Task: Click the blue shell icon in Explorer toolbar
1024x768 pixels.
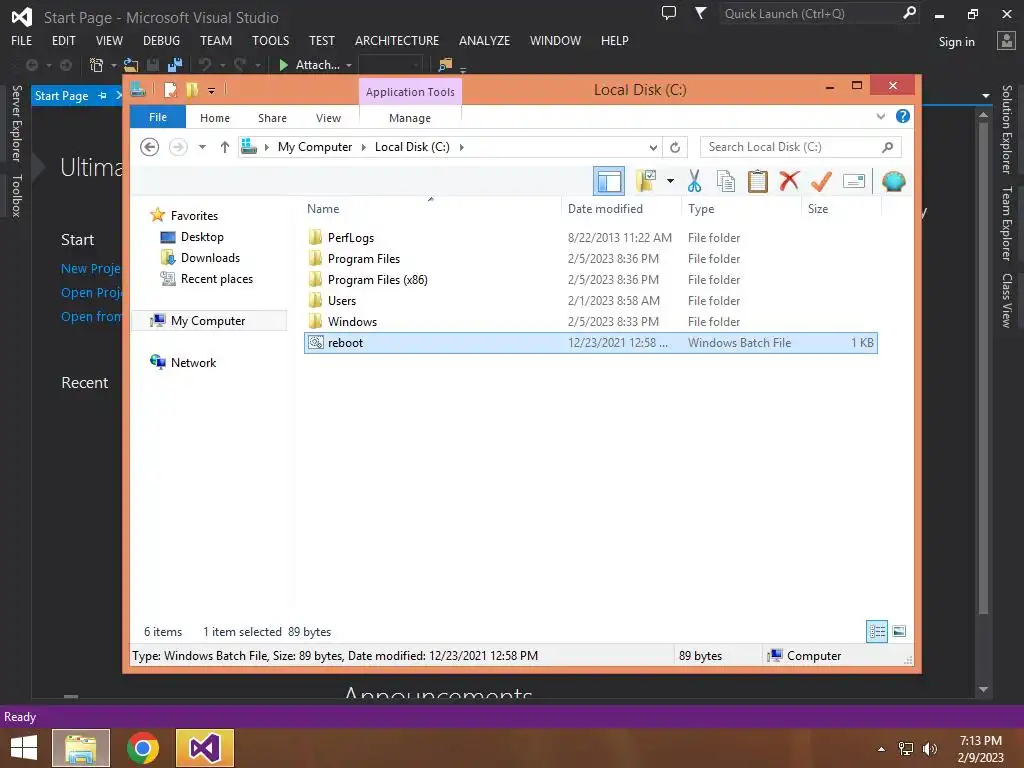Action: (893, 181)
